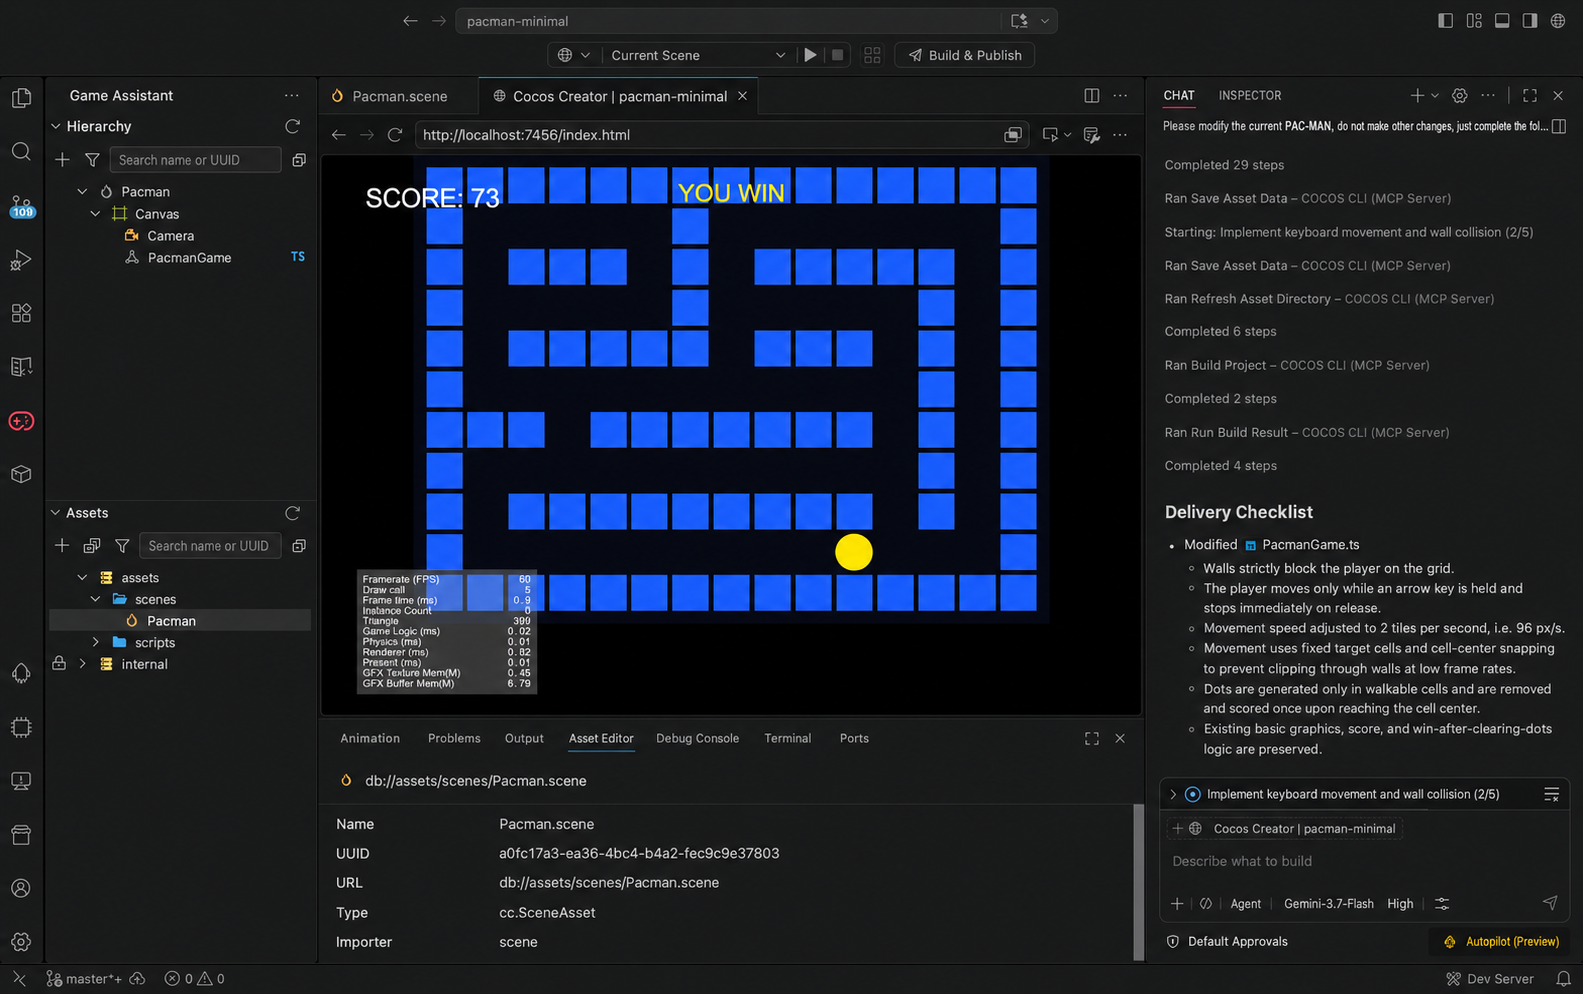
Task: Open chat settings gear icon
Action: click(x=1460, y=96)
